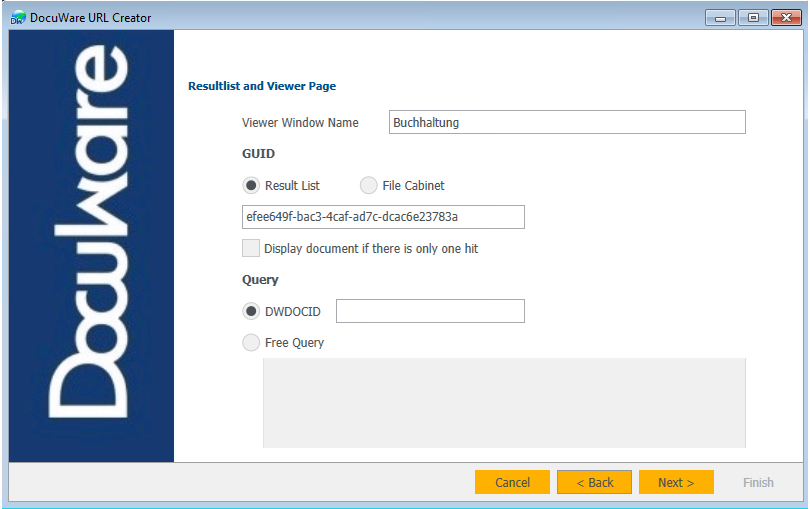Click the DocuWare title bar app icon
Image resolution: width=810 pixels, height=509 pixels.
pyautogui.click(x=18, y=18)
